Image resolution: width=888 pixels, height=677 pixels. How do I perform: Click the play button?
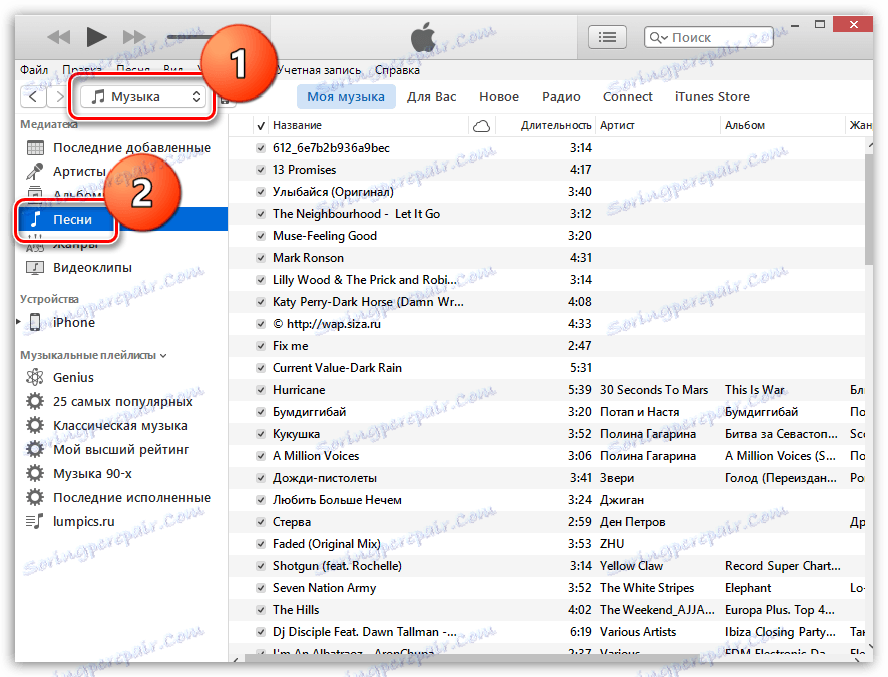point(96,37)
